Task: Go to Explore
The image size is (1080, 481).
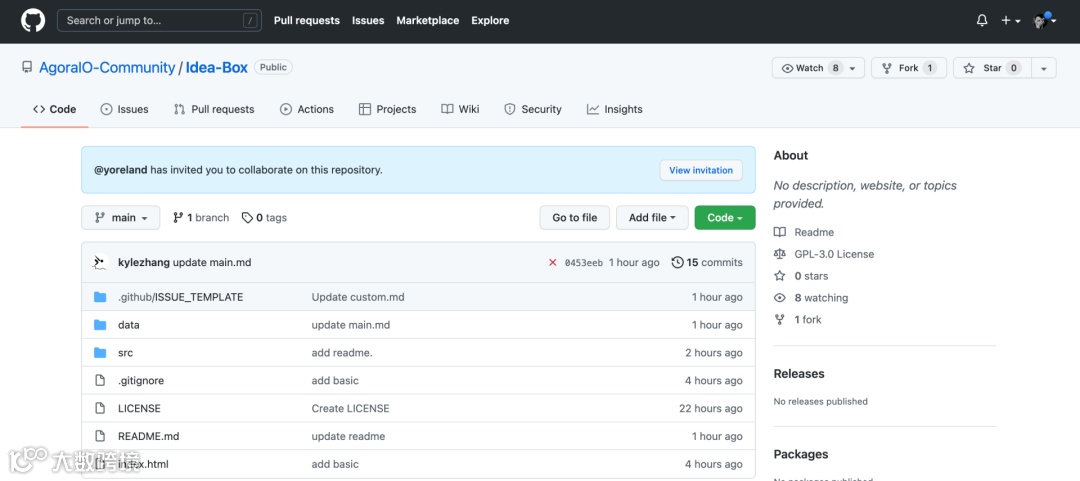Action: pos(490,21)
